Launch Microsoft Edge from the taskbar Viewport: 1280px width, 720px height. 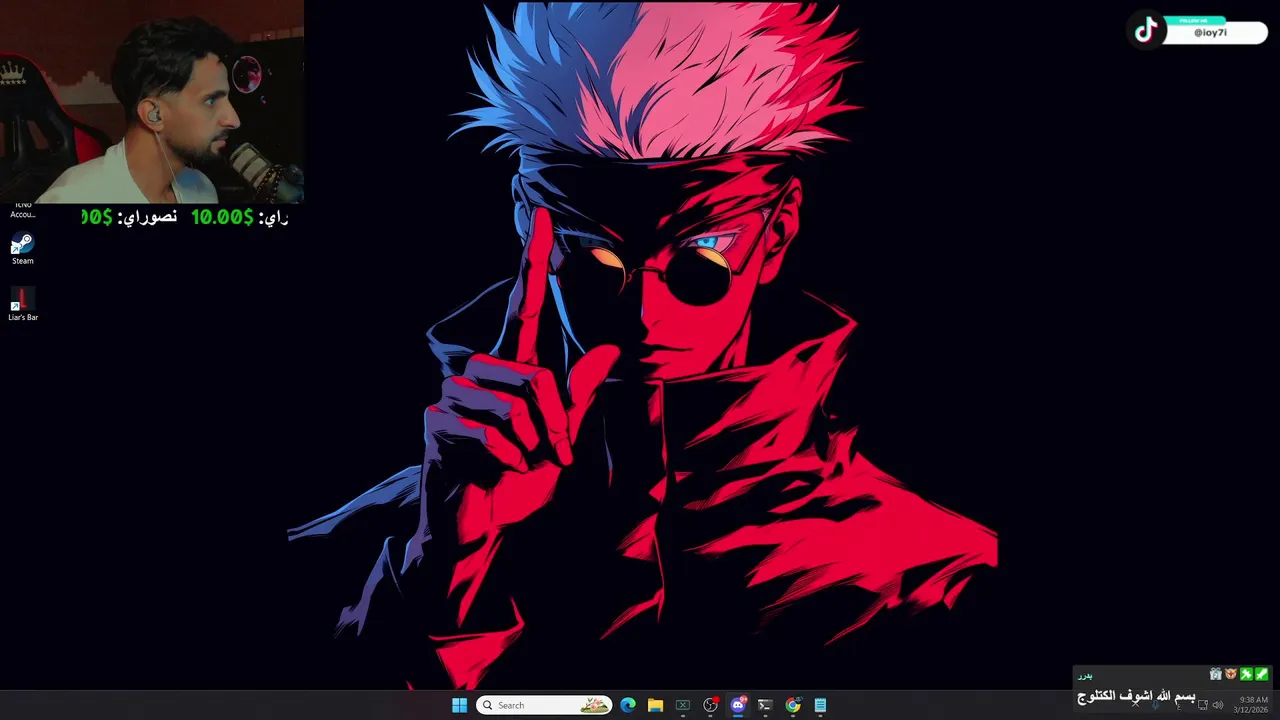point(628,705)
